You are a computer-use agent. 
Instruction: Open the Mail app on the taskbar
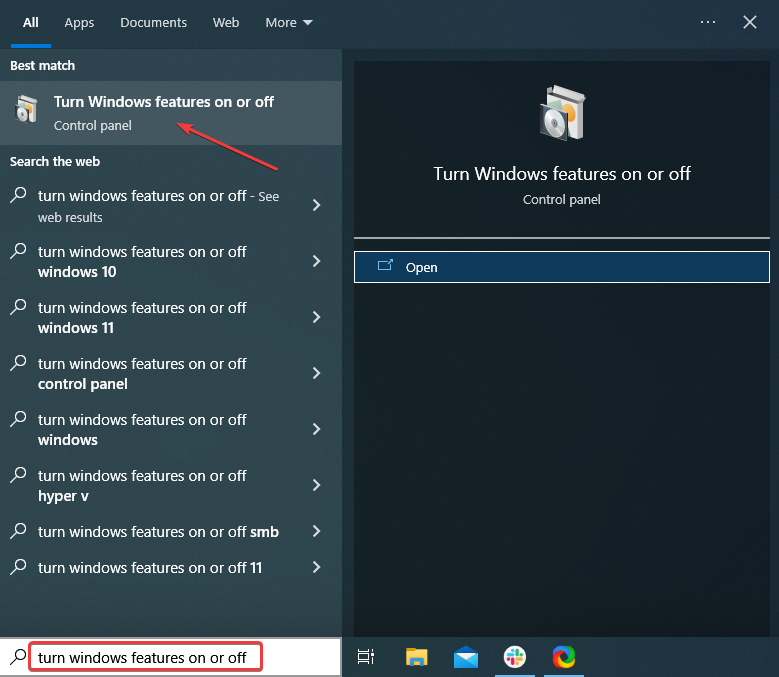466,657
